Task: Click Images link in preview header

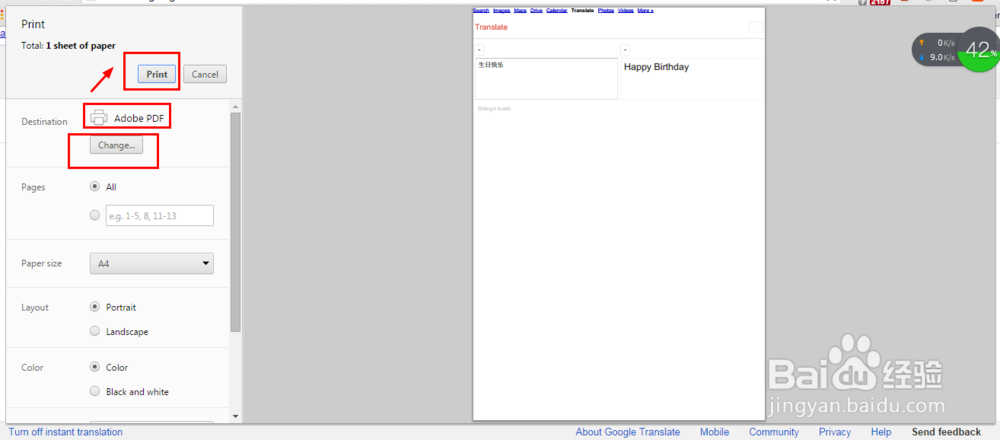Action: coord(501,11)
